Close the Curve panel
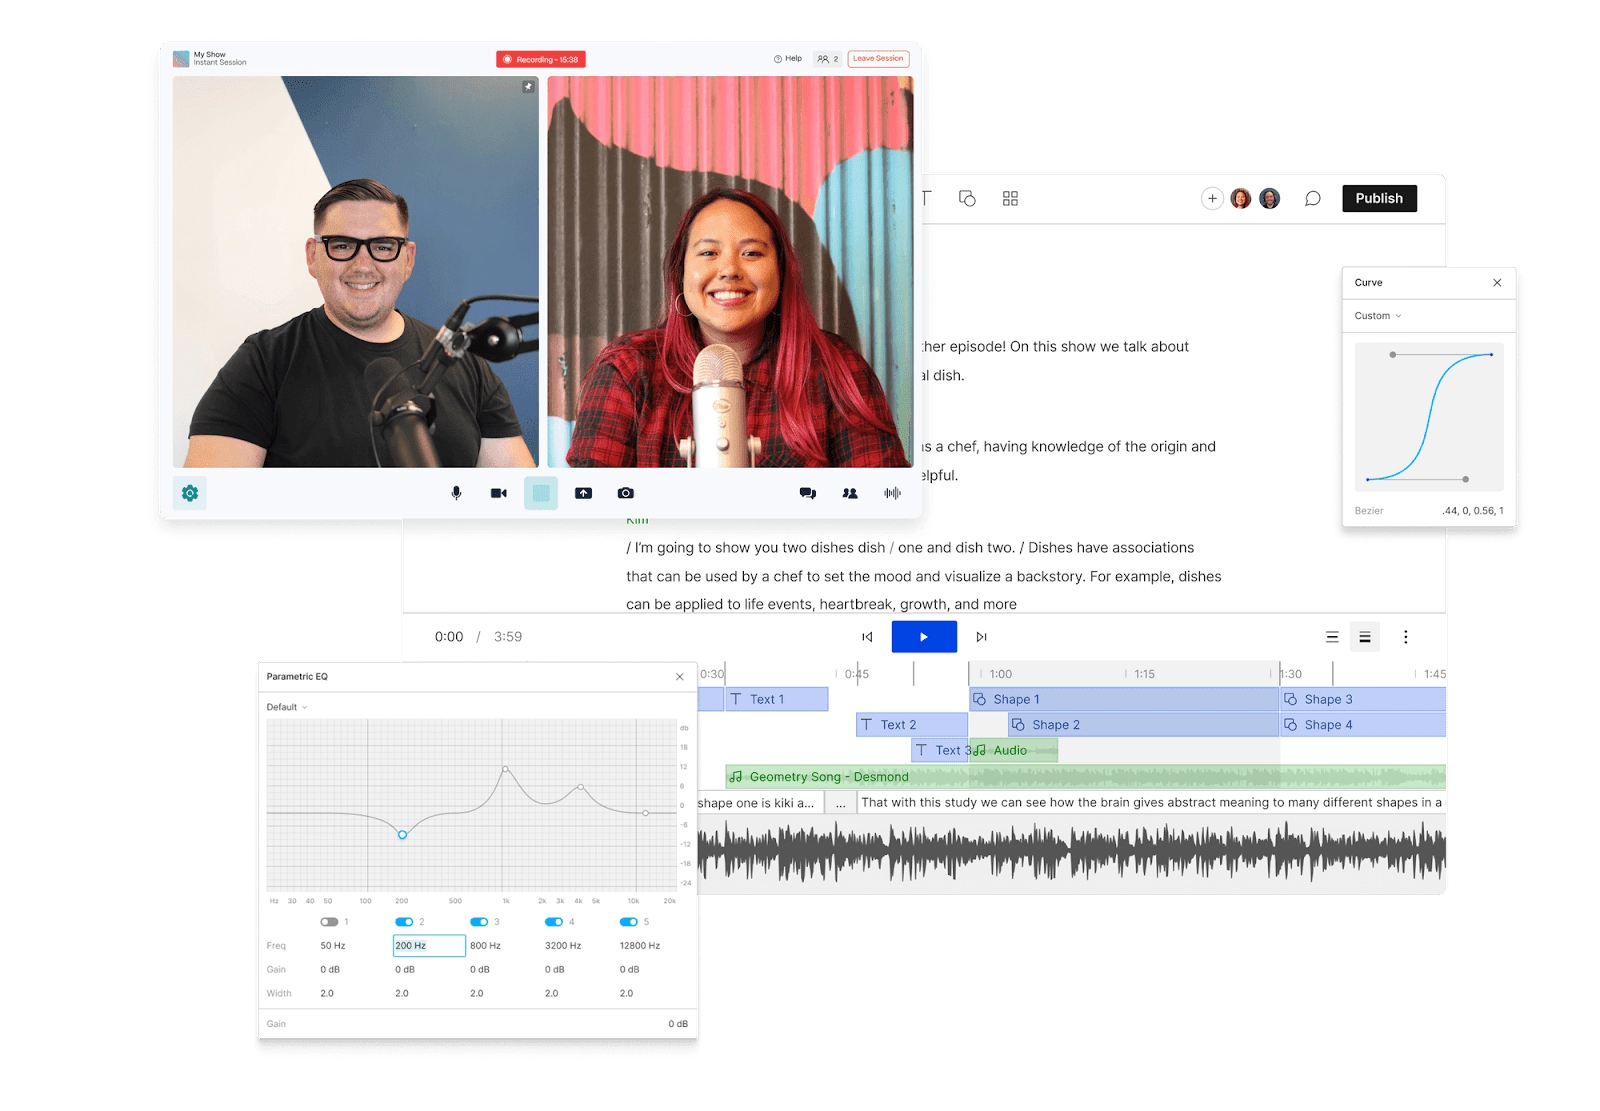 pyautogui.click(x=1497, y=283)
